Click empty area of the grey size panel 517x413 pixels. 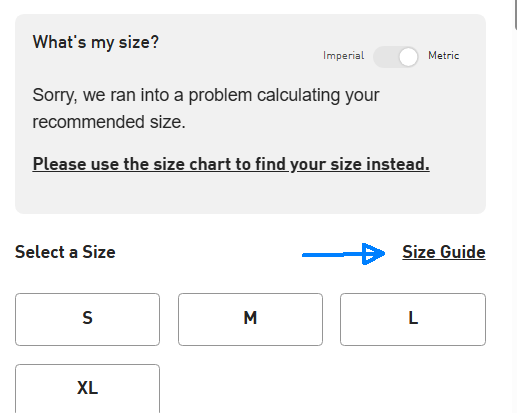pyautogui.click(x=250, y=195)
